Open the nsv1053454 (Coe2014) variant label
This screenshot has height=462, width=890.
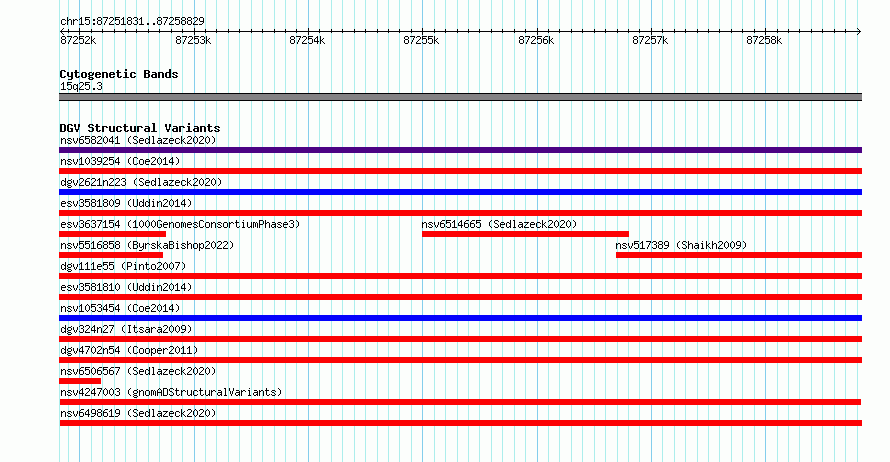tap(120, 308)
